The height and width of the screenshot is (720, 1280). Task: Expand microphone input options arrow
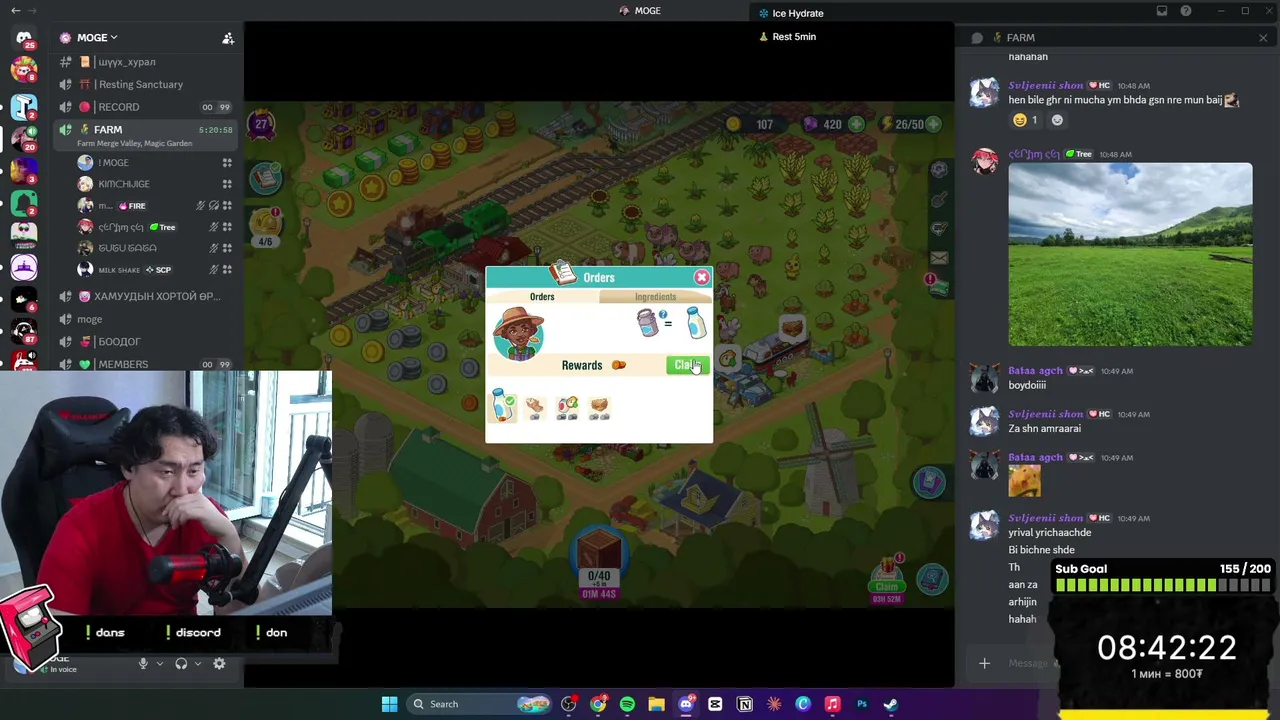(159, 664)
